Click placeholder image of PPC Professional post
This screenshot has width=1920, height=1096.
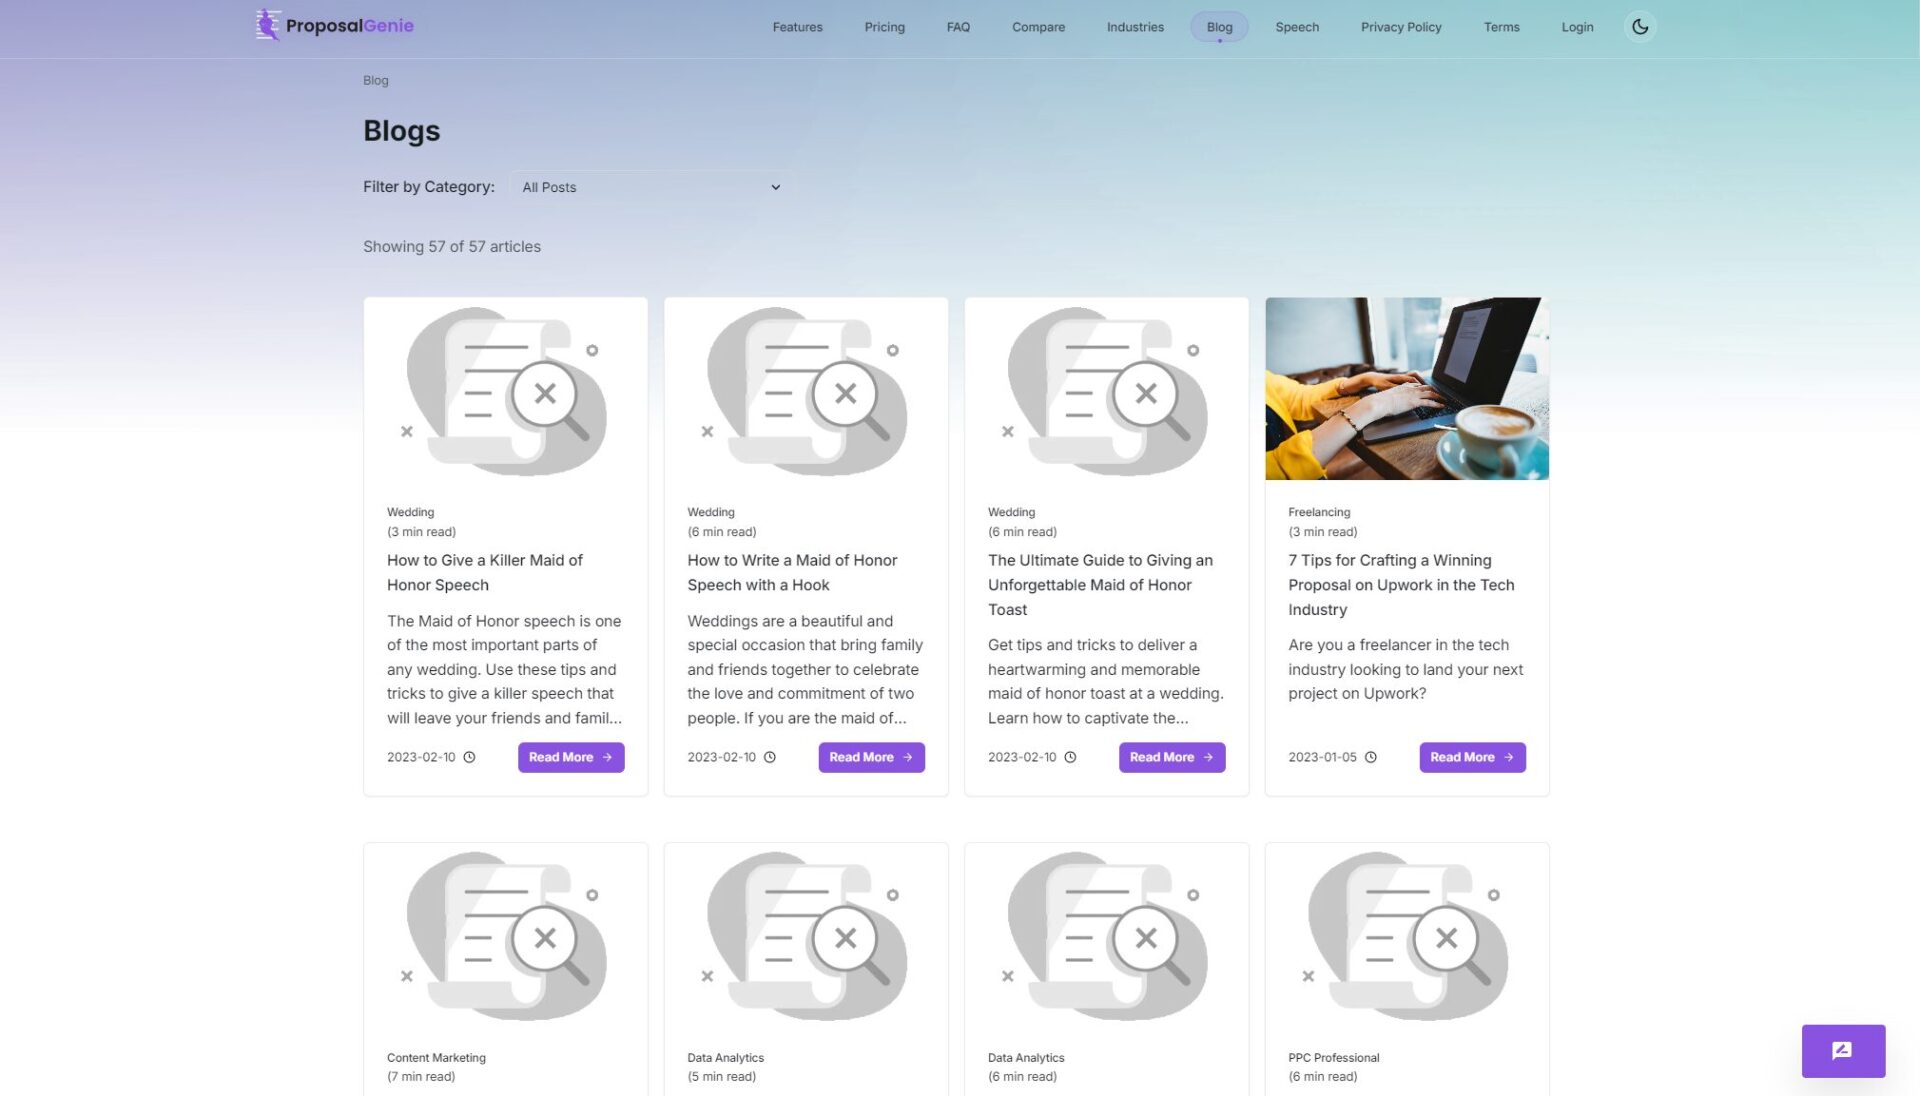pyautogui.click(x=1407, y=936)
